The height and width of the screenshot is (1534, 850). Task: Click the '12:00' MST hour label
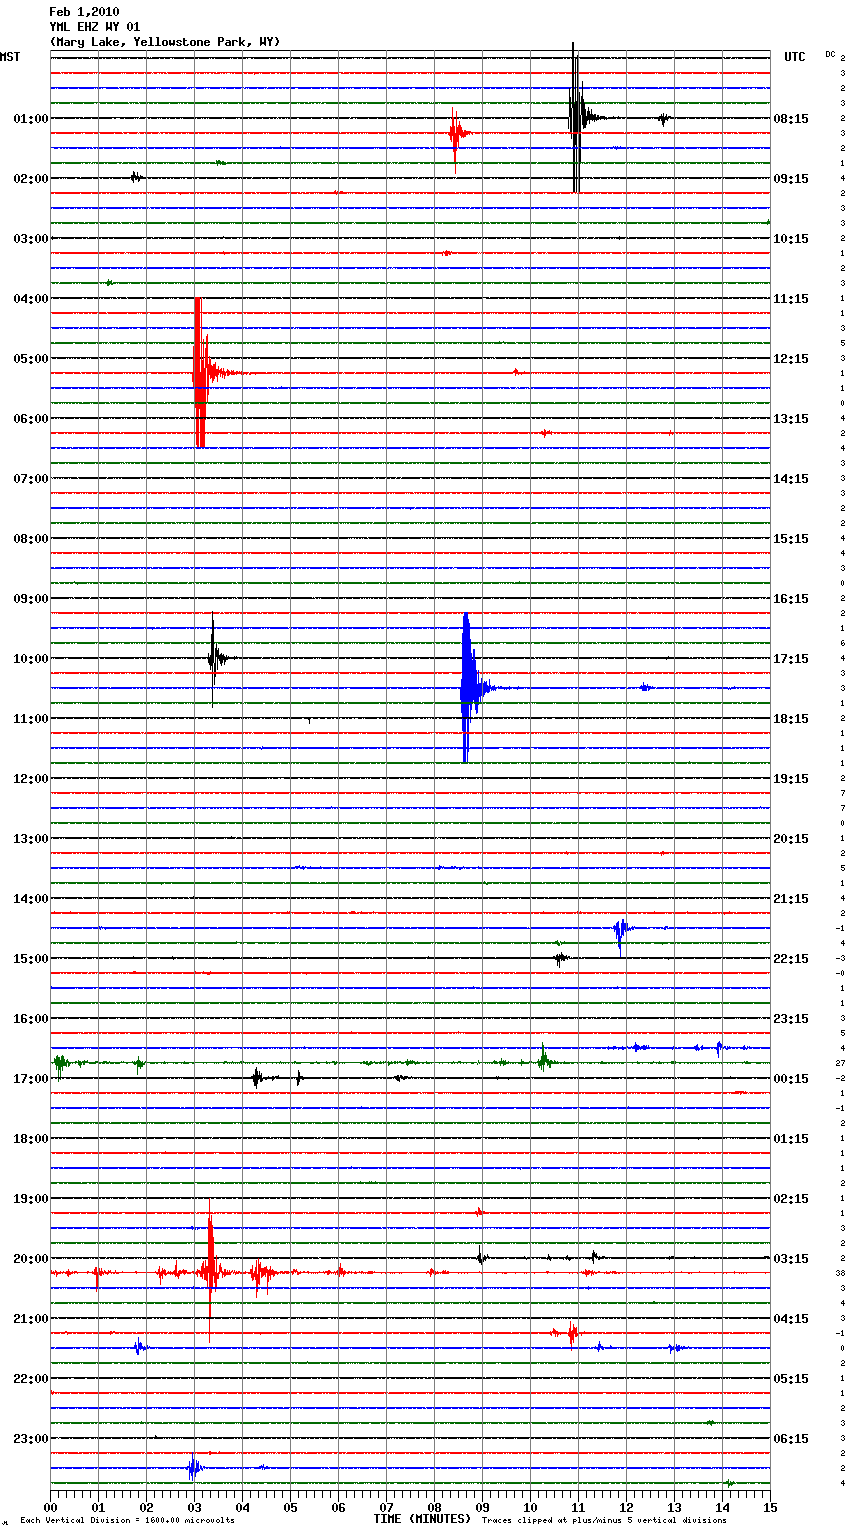coord(30,778)
